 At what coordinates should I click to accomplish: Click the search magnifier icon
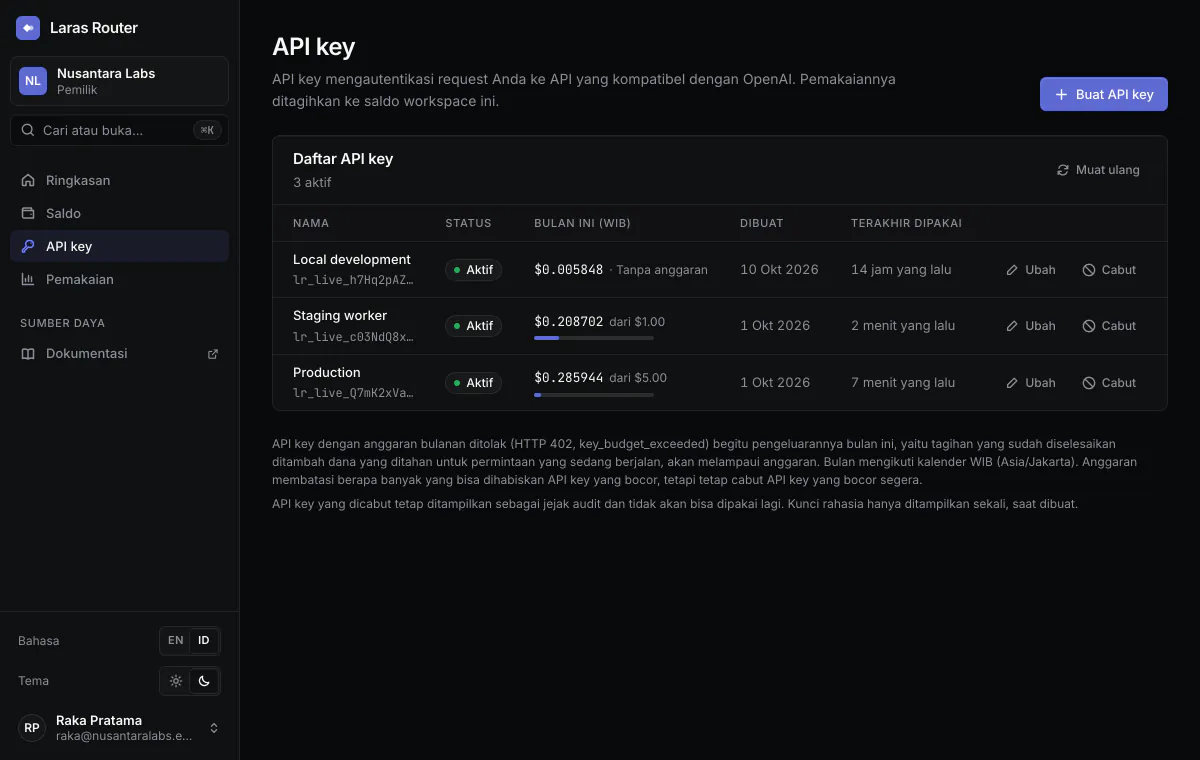28,130
